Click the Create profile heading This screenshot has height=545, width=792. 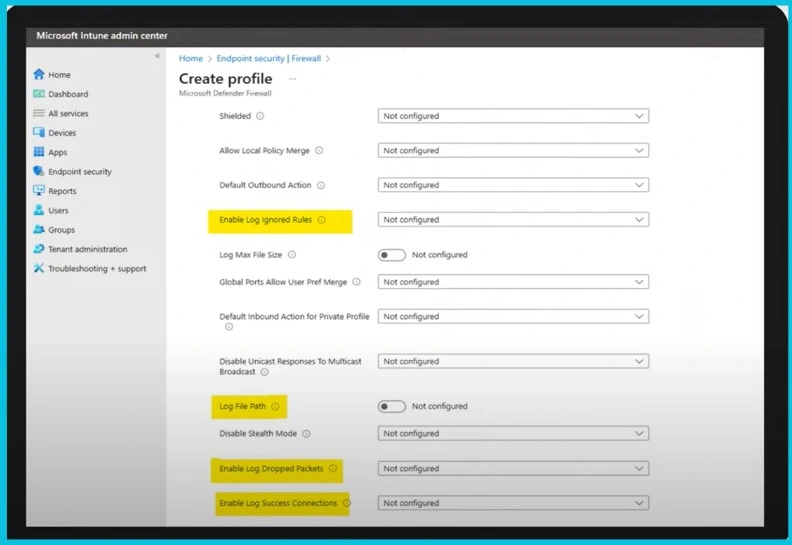tap(226, 79)
